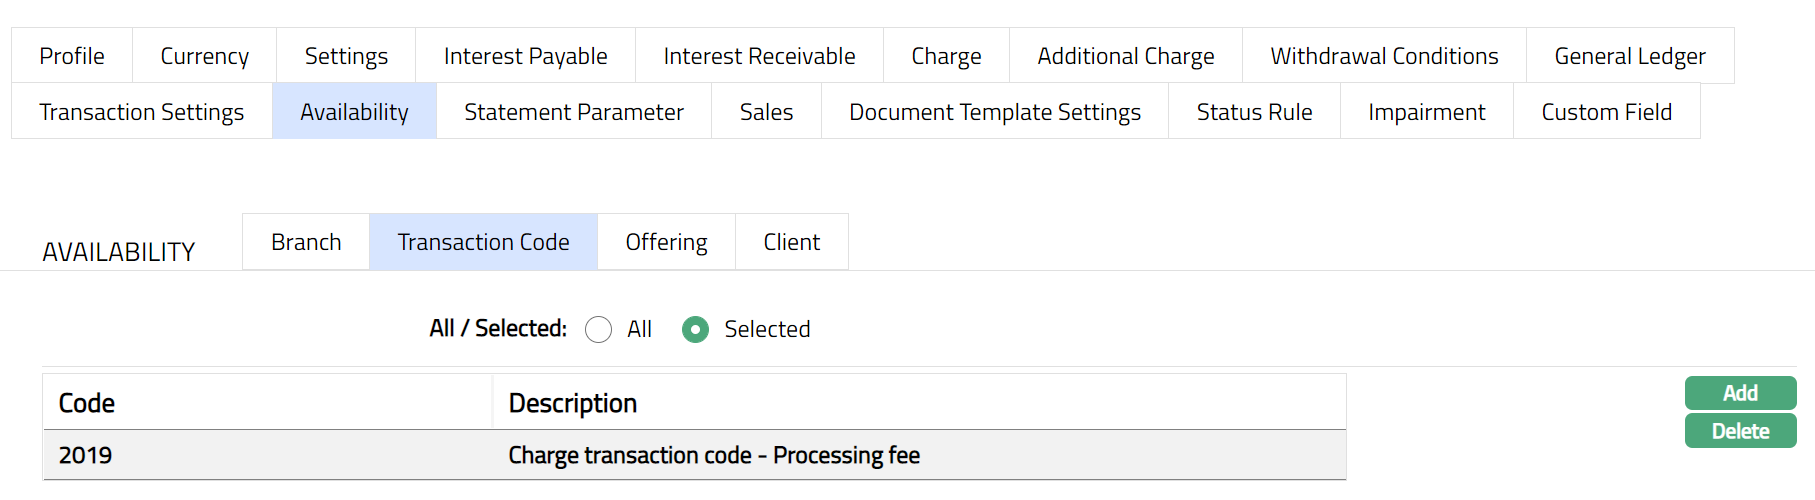Switch to the Additional Charge tab

pos(1126,56)
